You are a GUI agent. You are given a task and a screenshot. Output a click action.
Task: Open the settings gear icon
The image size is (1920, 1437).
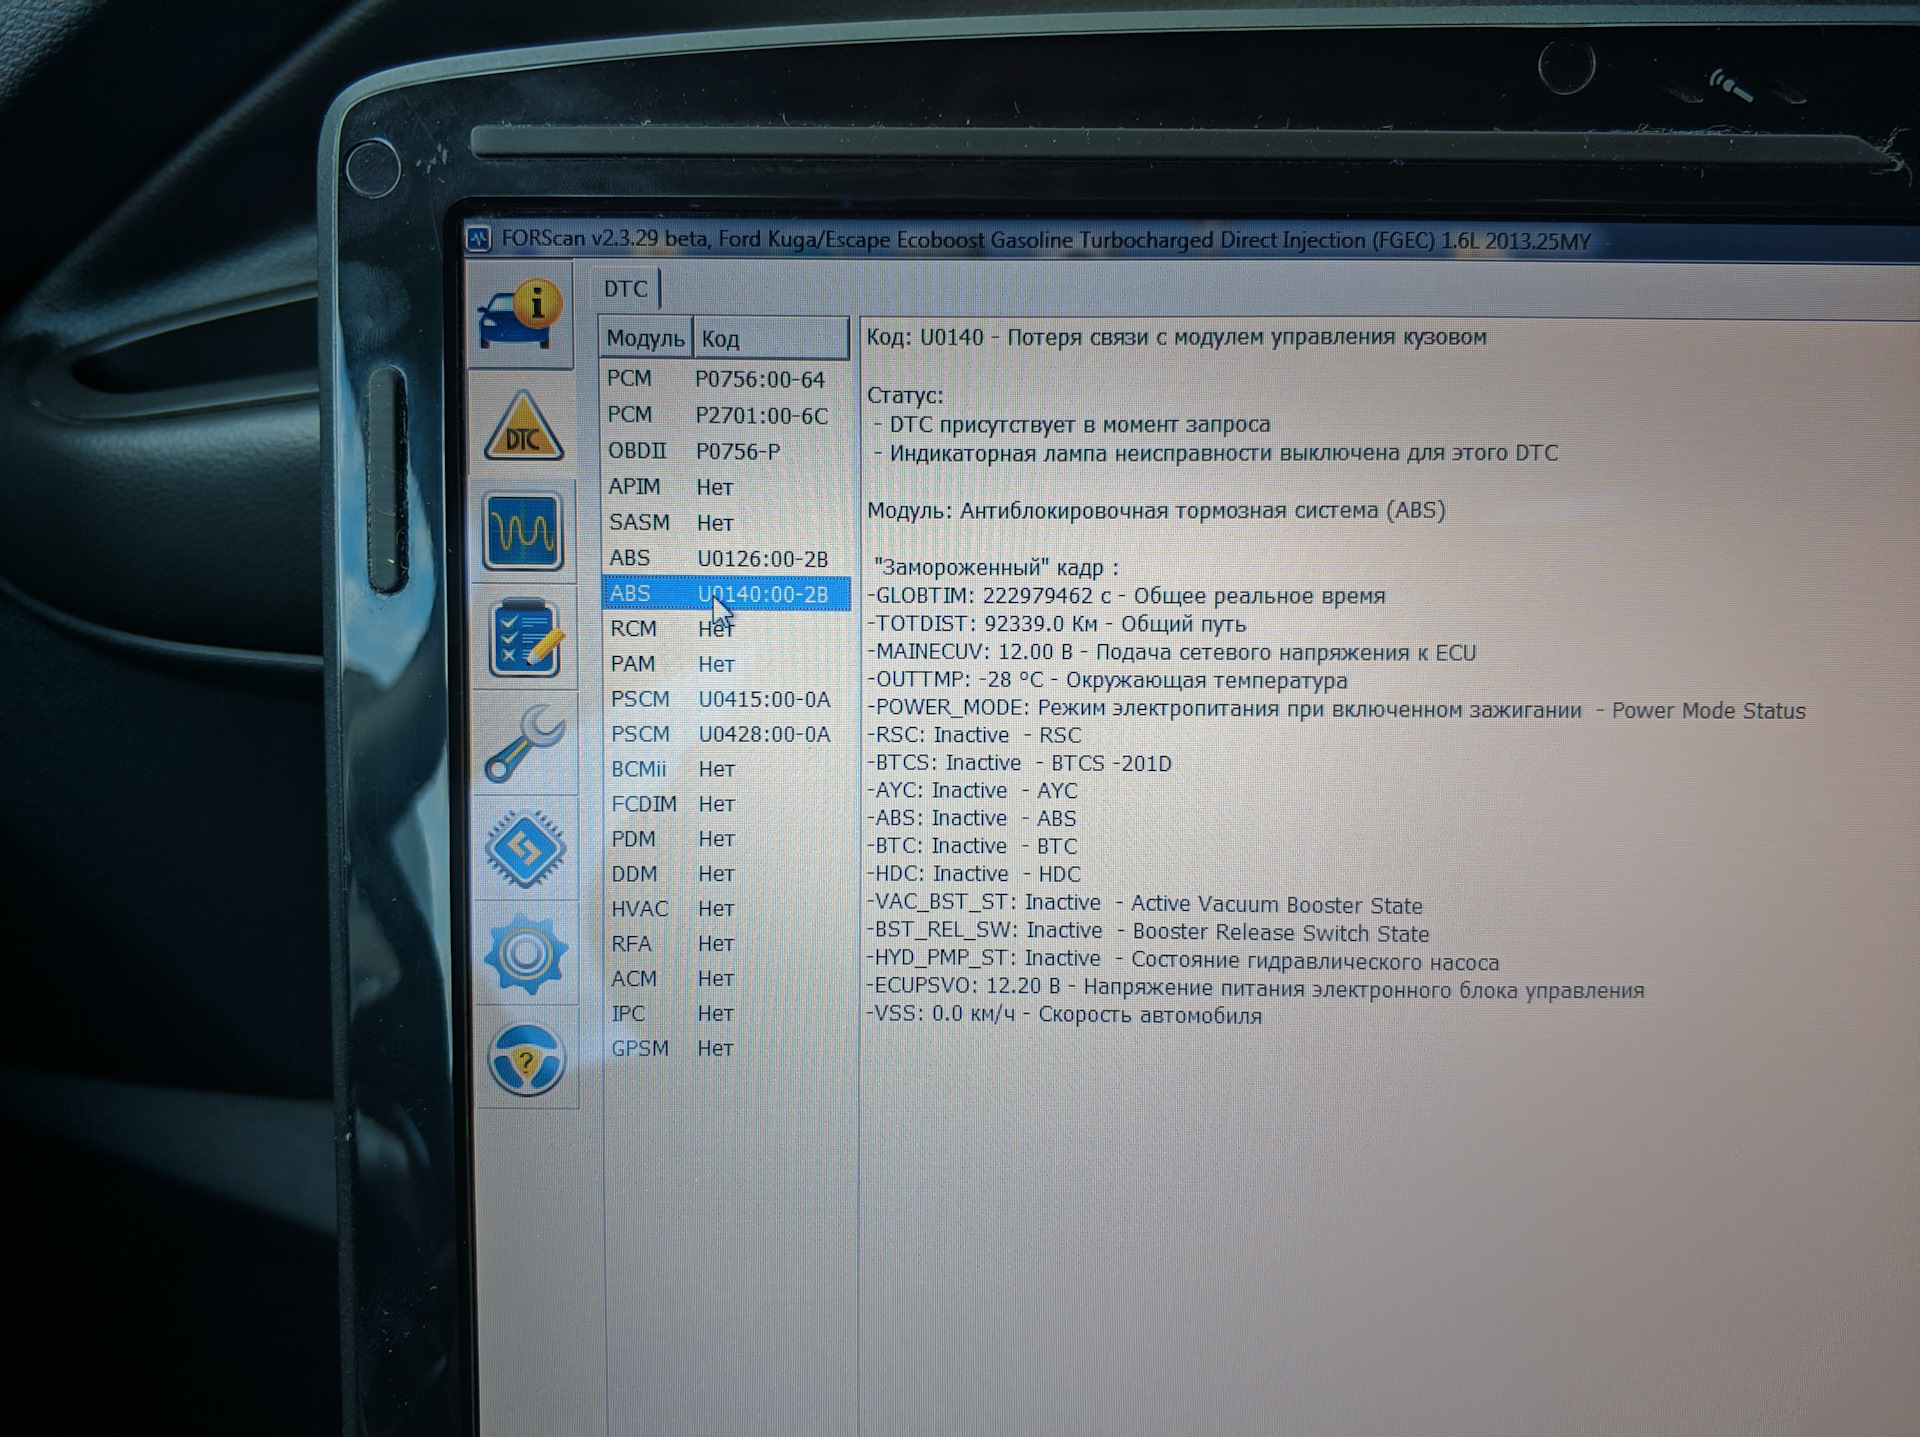pos(526,953)
